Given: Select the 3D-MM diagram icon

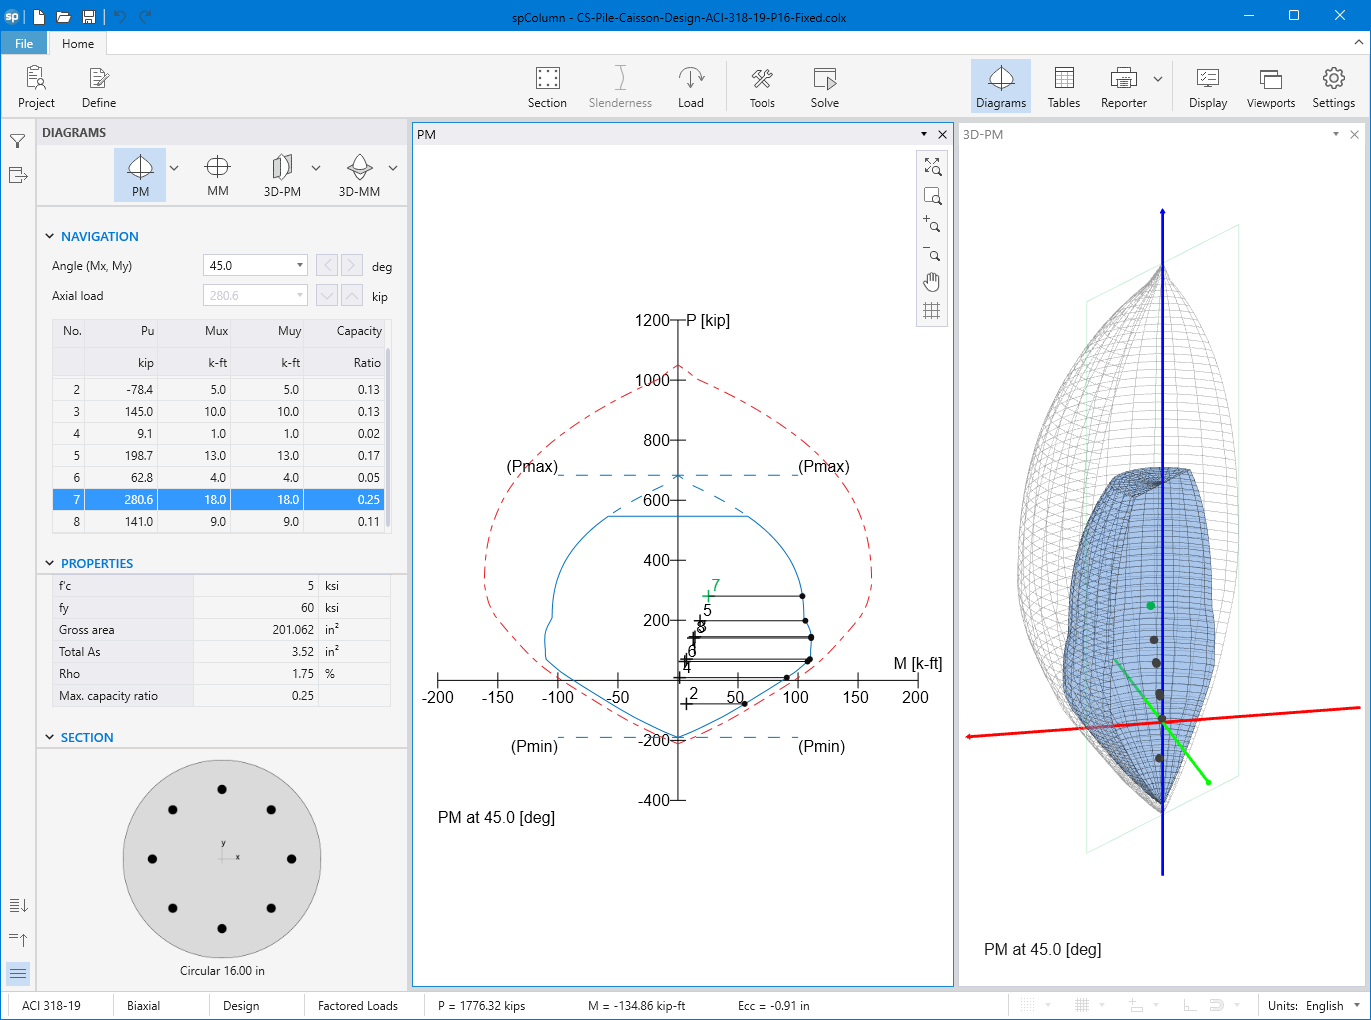Looking at the screenshot, I should (x=358, y=173).
